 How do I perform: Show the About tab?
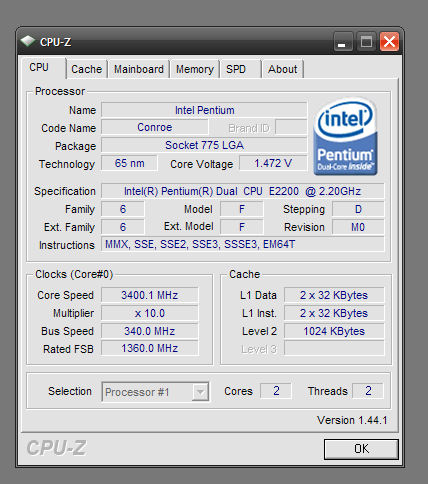coord(283,69)
